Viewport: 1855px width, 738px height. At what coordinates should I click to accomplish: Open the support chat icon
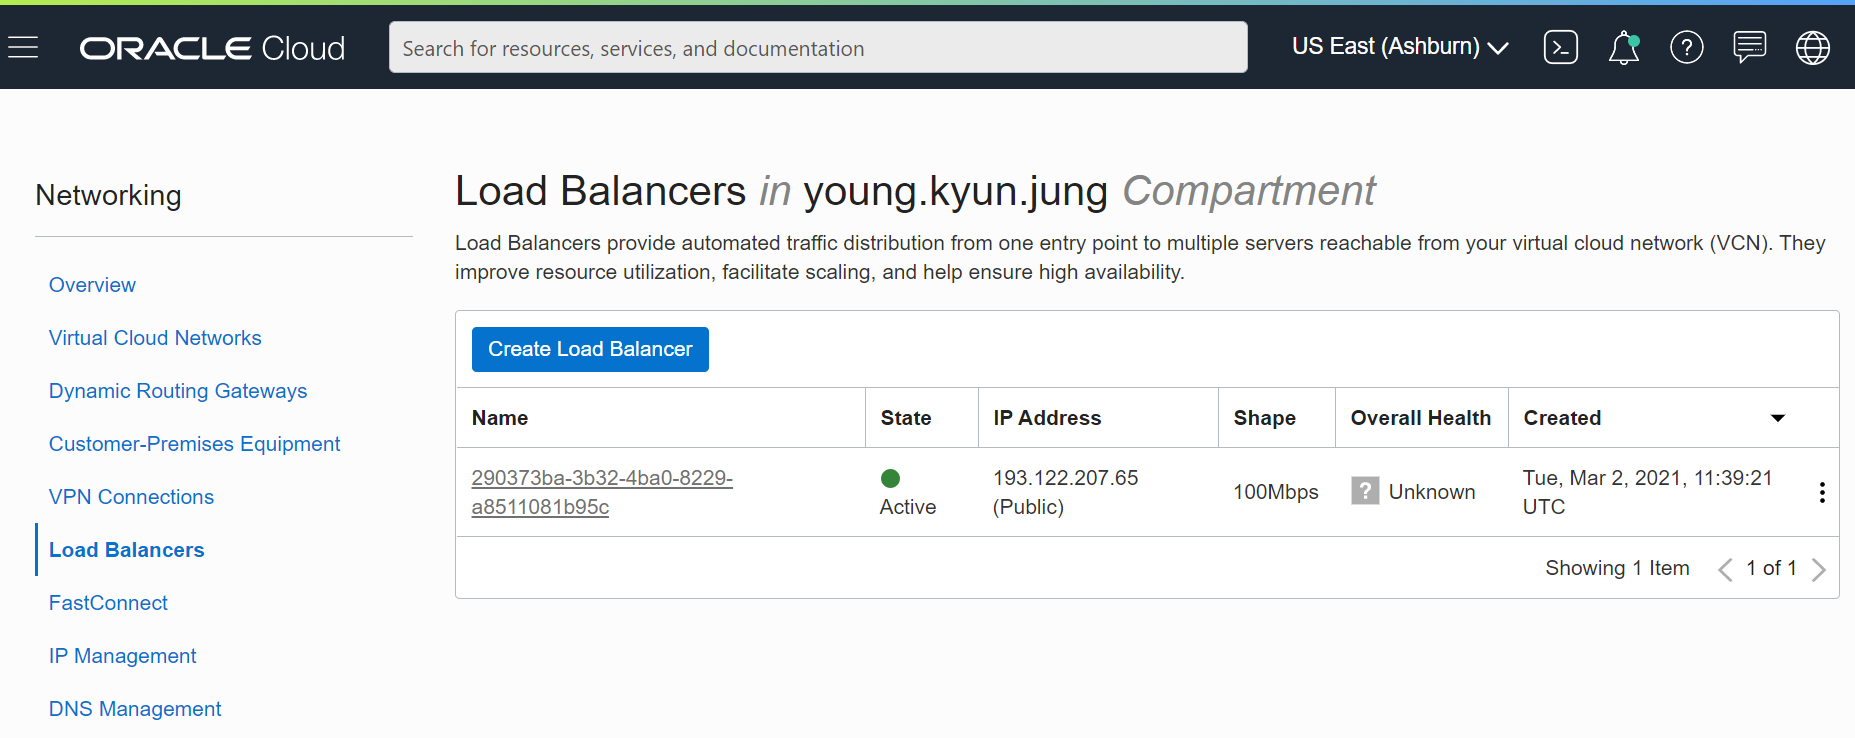pos(1749,47)
